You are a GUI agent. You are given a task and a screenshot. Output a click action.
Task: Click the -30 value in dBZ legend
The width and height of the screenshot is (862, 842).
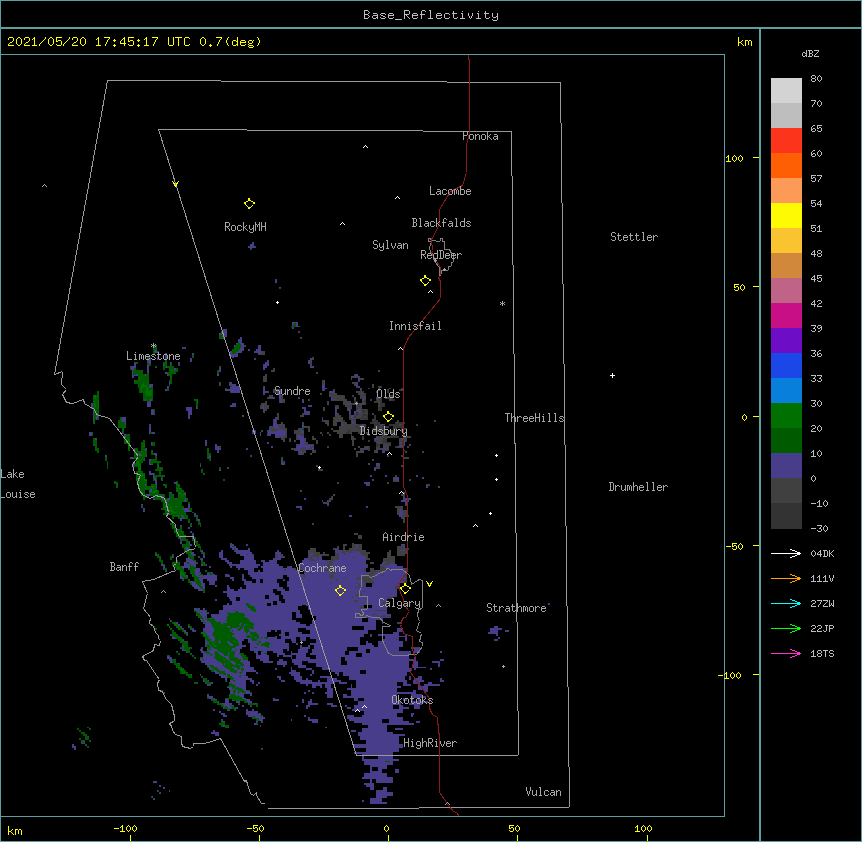click(819, 529)
